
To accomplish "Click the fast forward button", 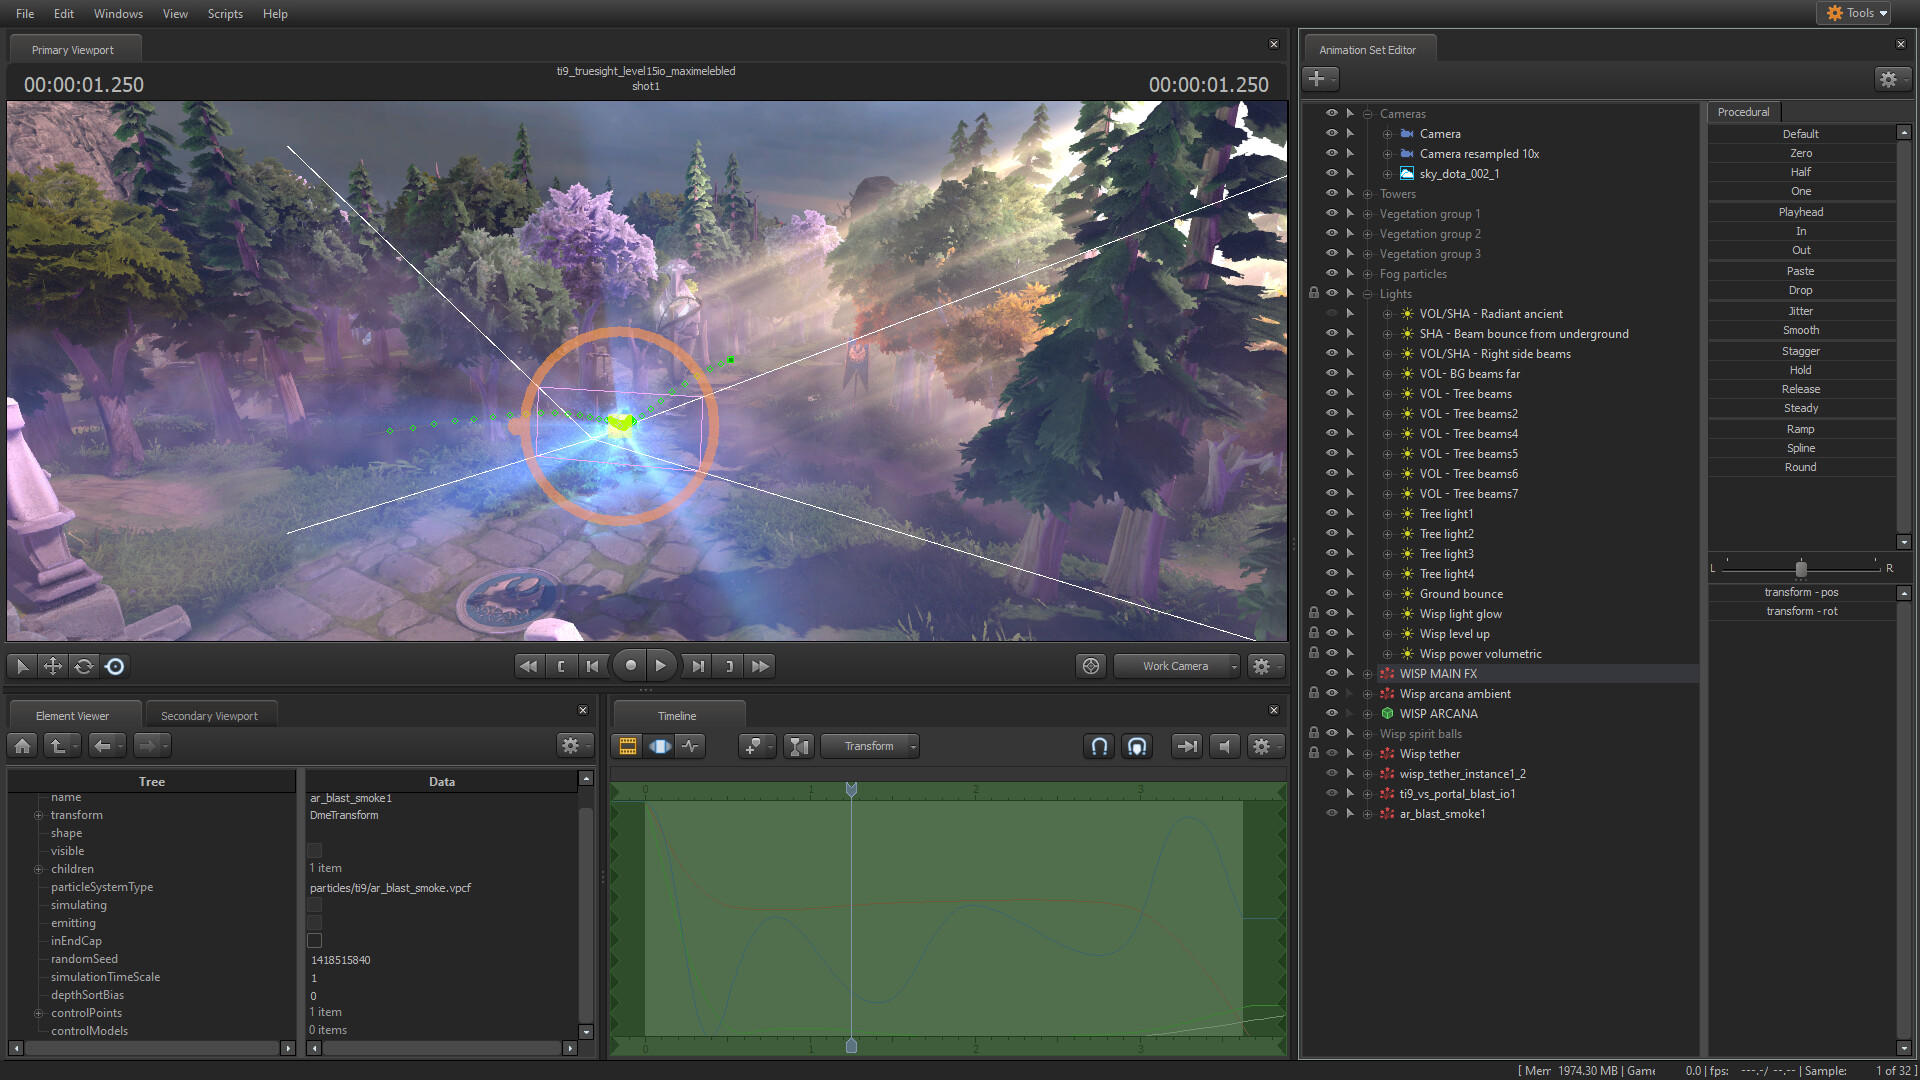I will 761,666.
